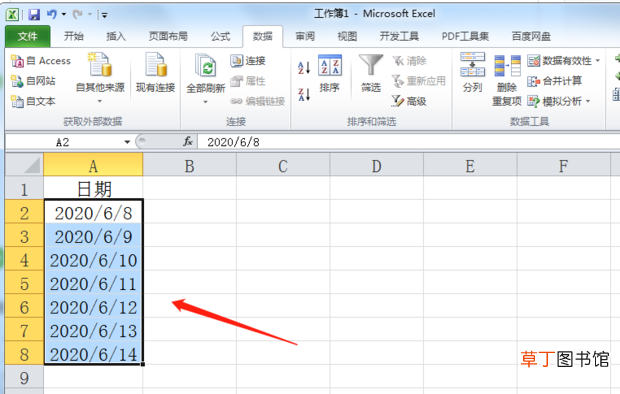Open the Name Box dropdown arrow
The height and width of the screenshot is (394, 620).
tap(127, 142)
